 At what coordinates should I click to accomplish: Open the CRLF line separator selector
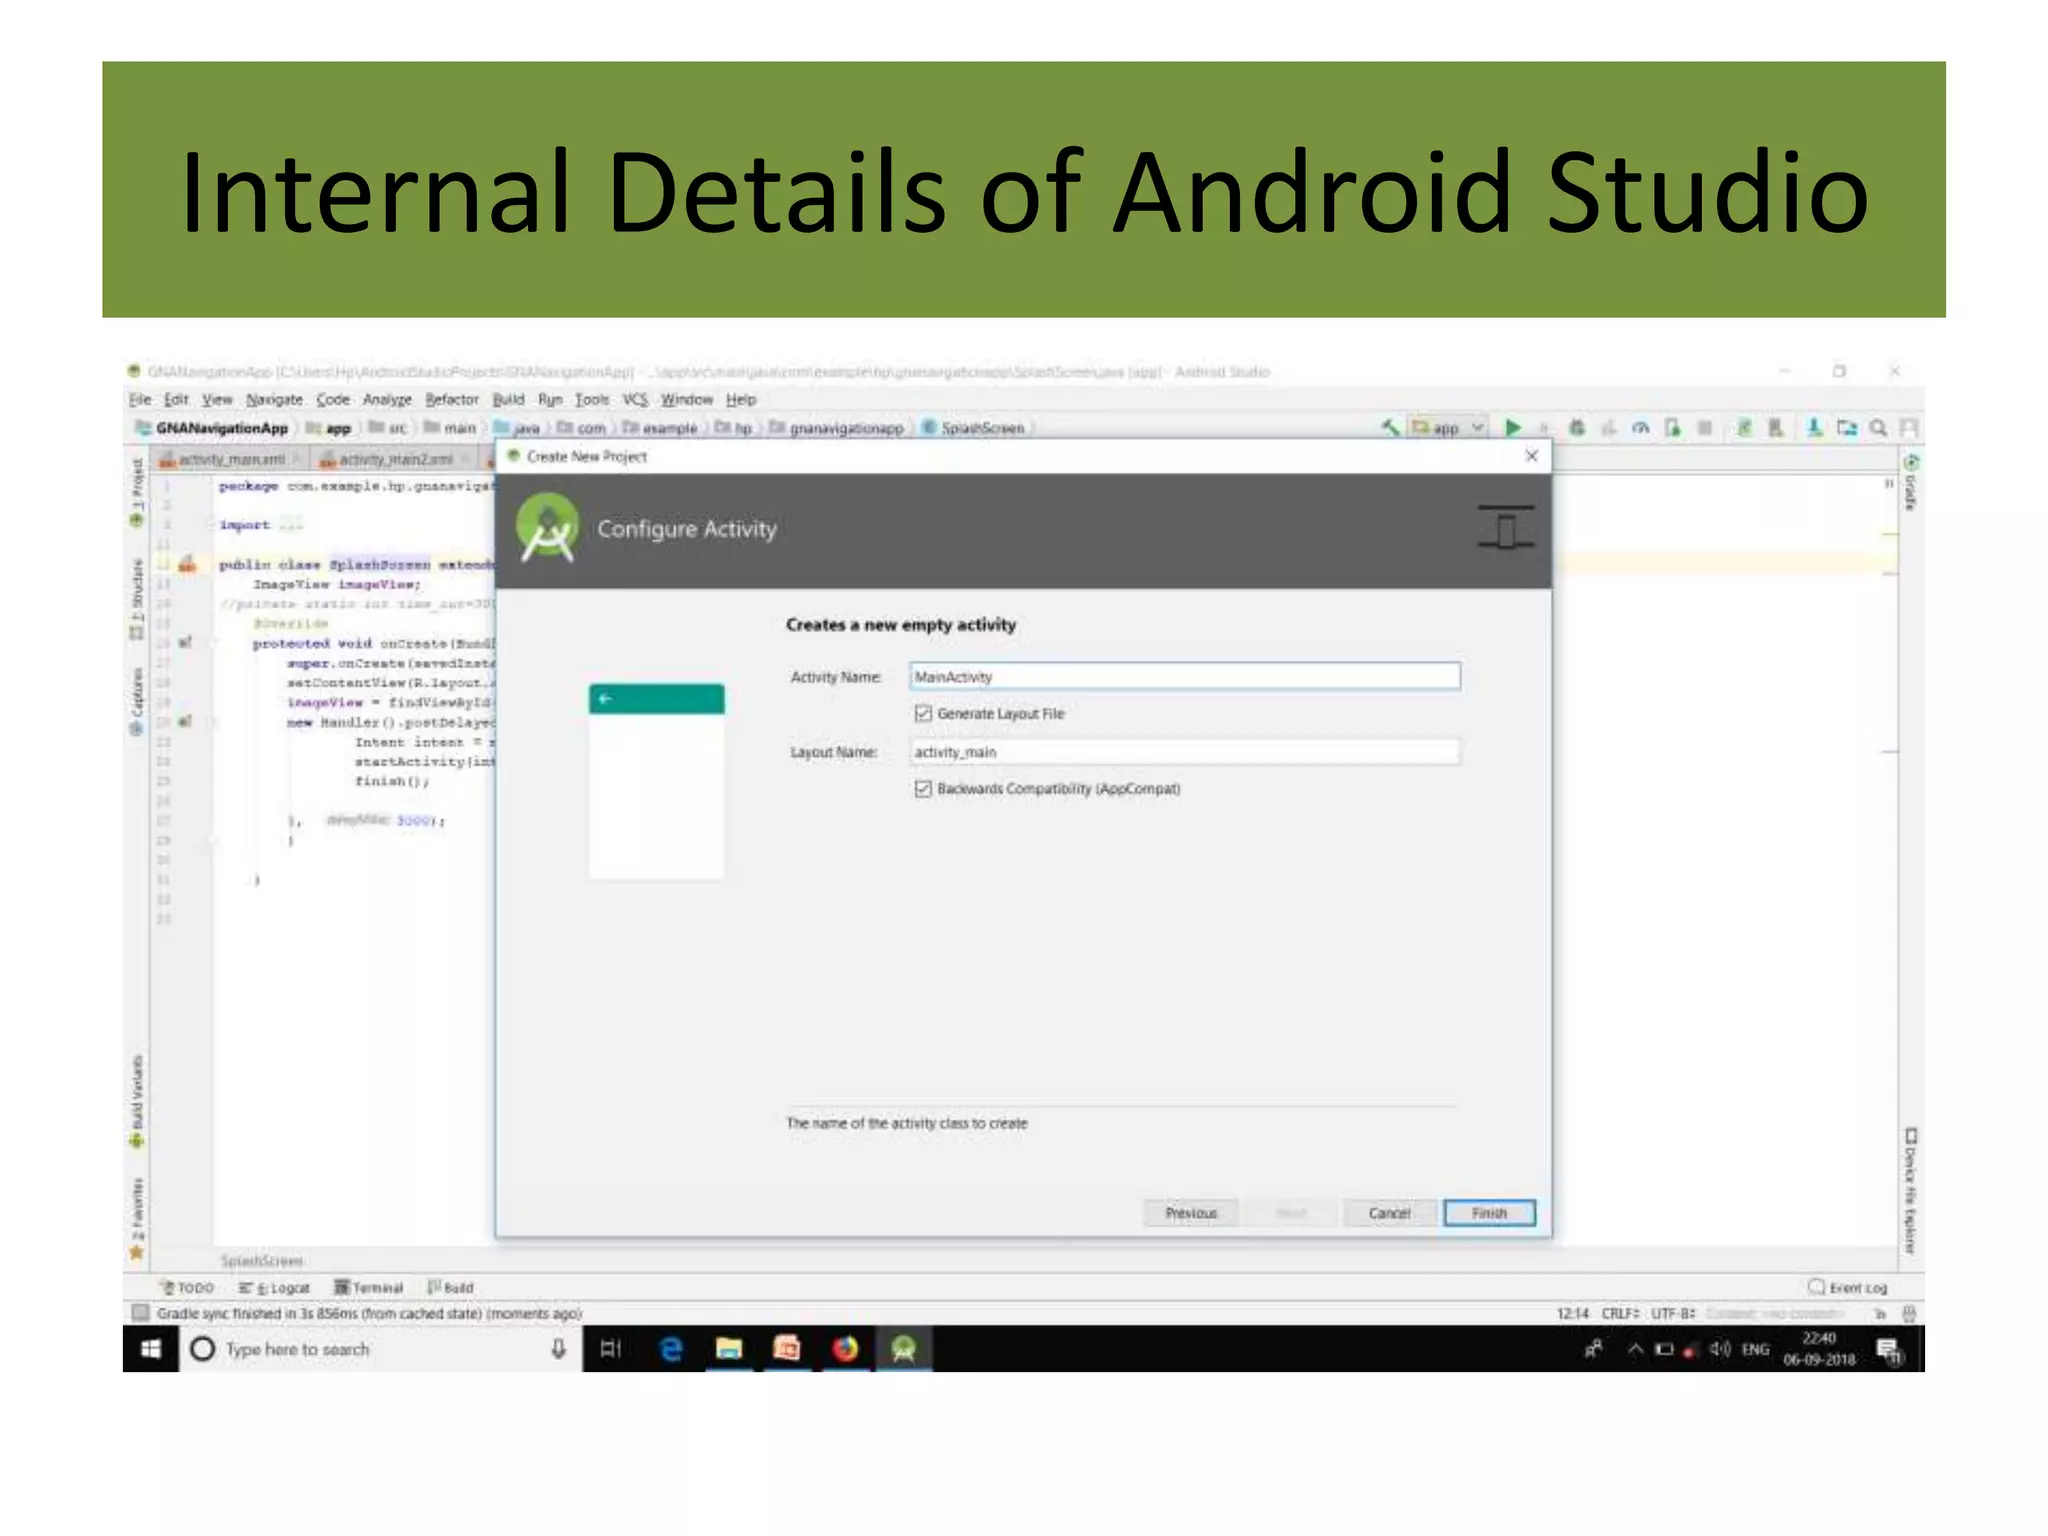coord(1620,1313)
